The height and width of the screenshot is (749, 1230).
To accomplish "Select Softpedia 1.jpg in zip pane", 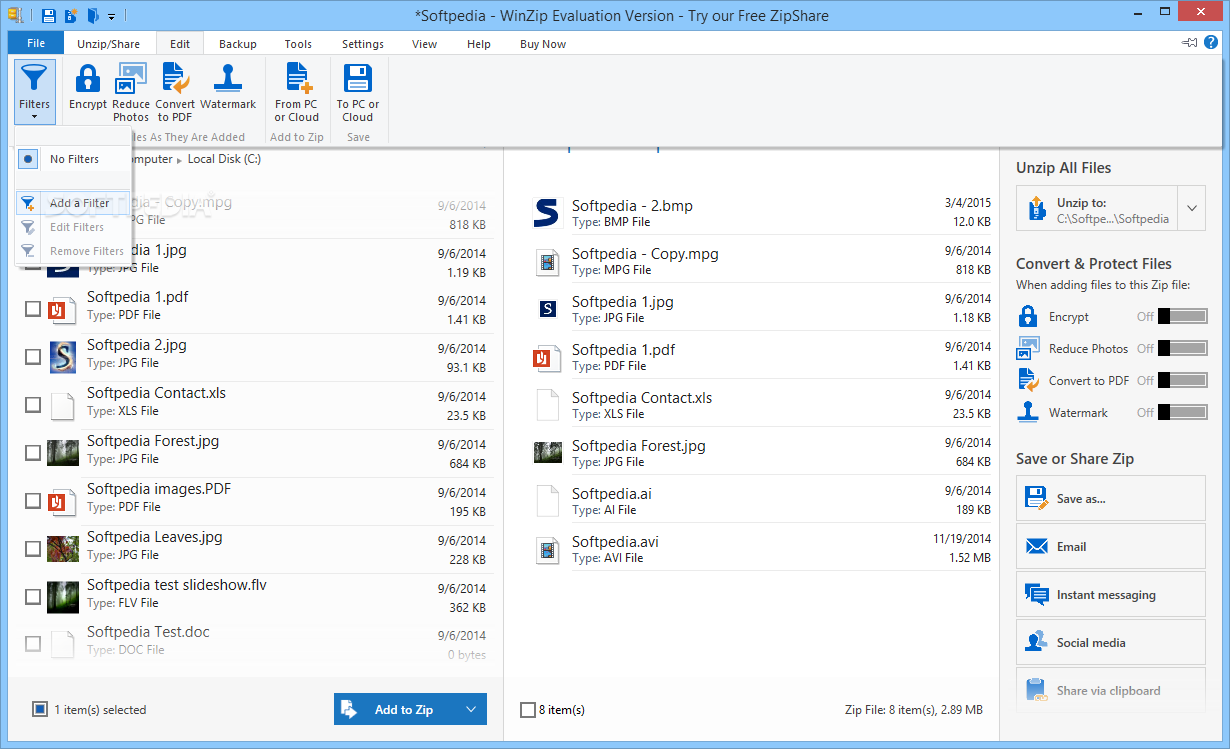I will click(x=763, y=309).
